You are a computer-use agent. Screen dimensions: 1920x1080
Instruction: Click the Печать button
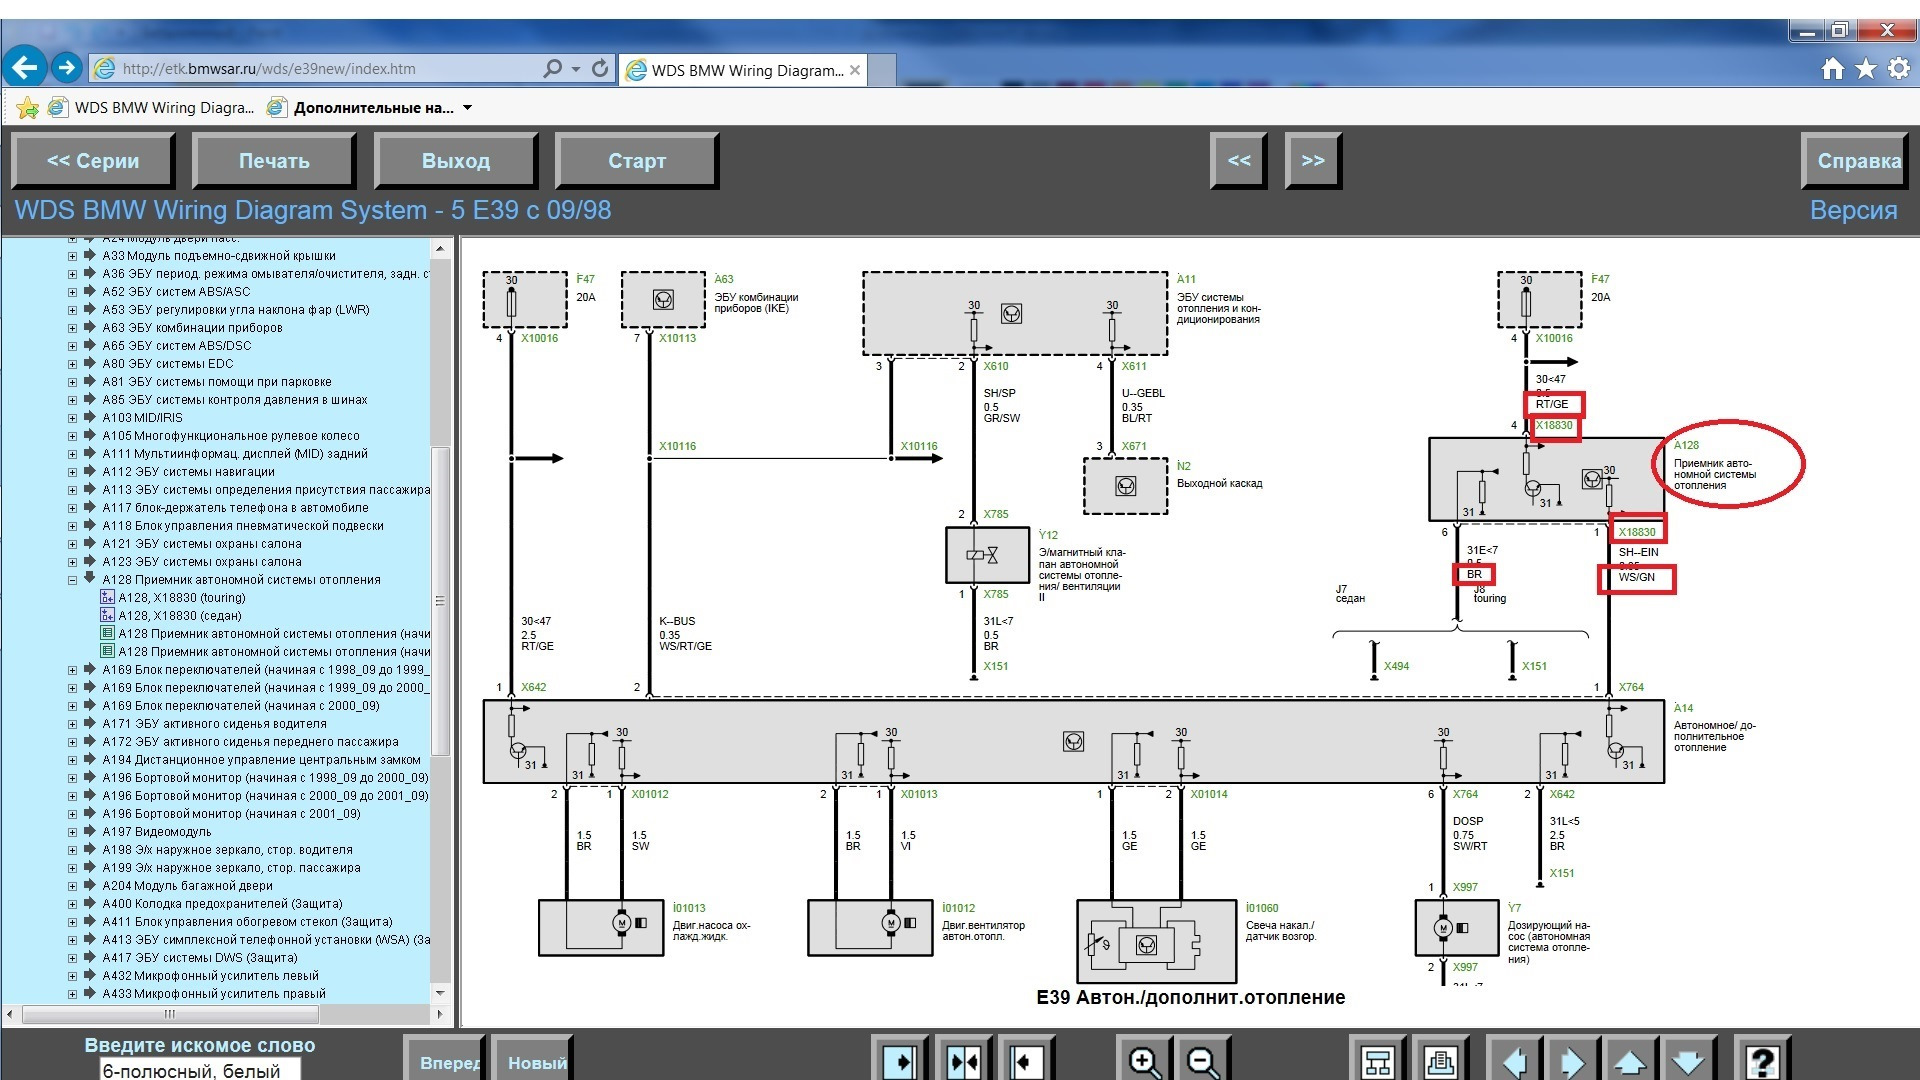point(274,161)
